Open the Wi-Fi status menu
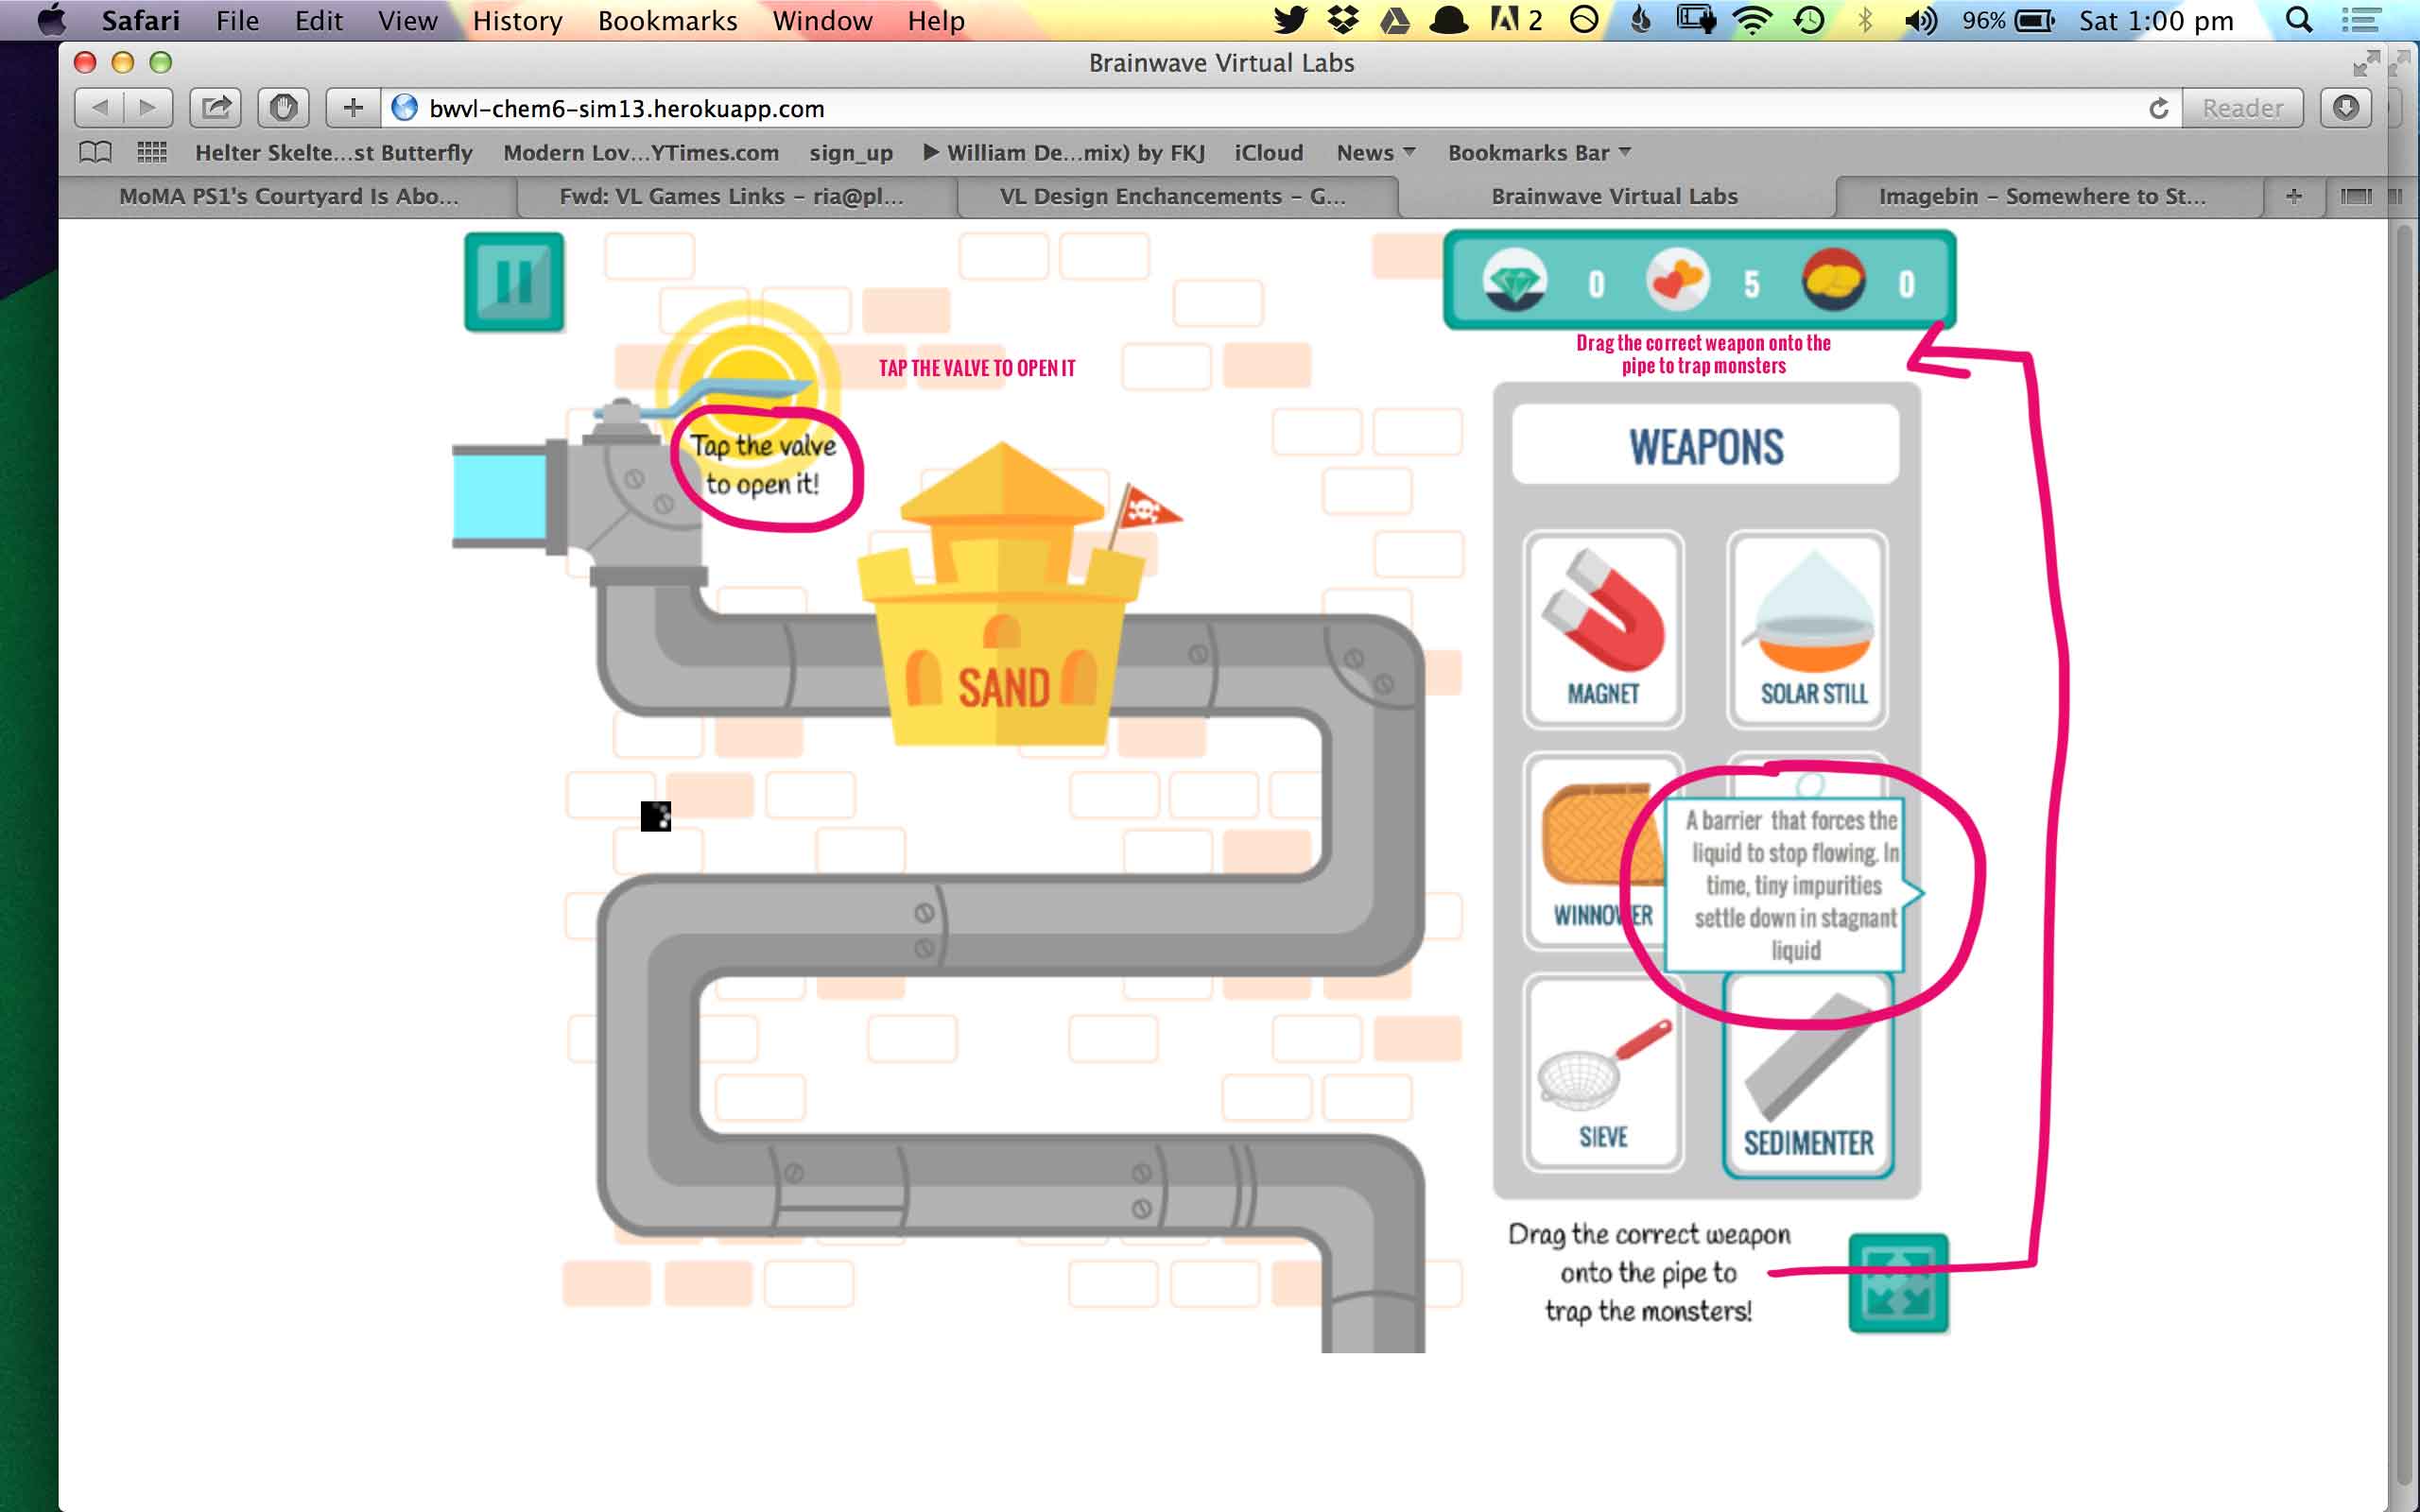The width and height of the screenshot is (2420, 1512). (x=1752, y=20)
